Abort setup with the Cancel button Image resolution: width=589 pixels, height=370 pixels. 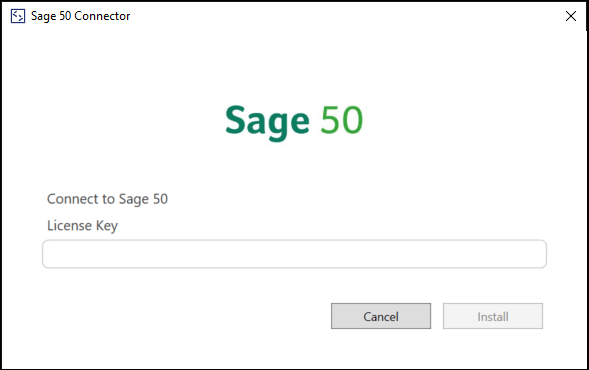(381, 316)
